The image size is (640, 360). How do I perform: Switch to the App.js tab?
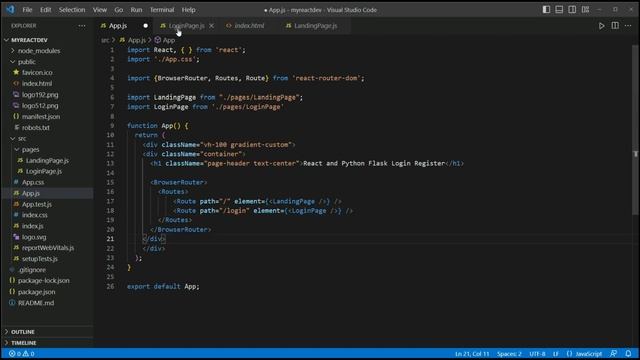tap(118, 26)
